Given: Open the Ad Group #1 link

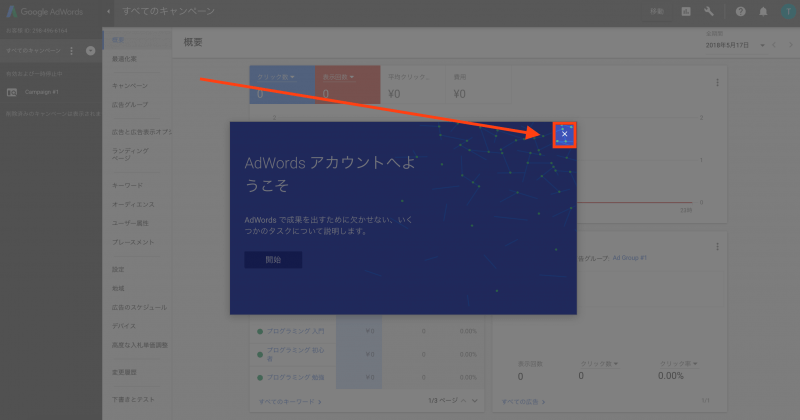Looking at the screenshot, I should point(630,258).
